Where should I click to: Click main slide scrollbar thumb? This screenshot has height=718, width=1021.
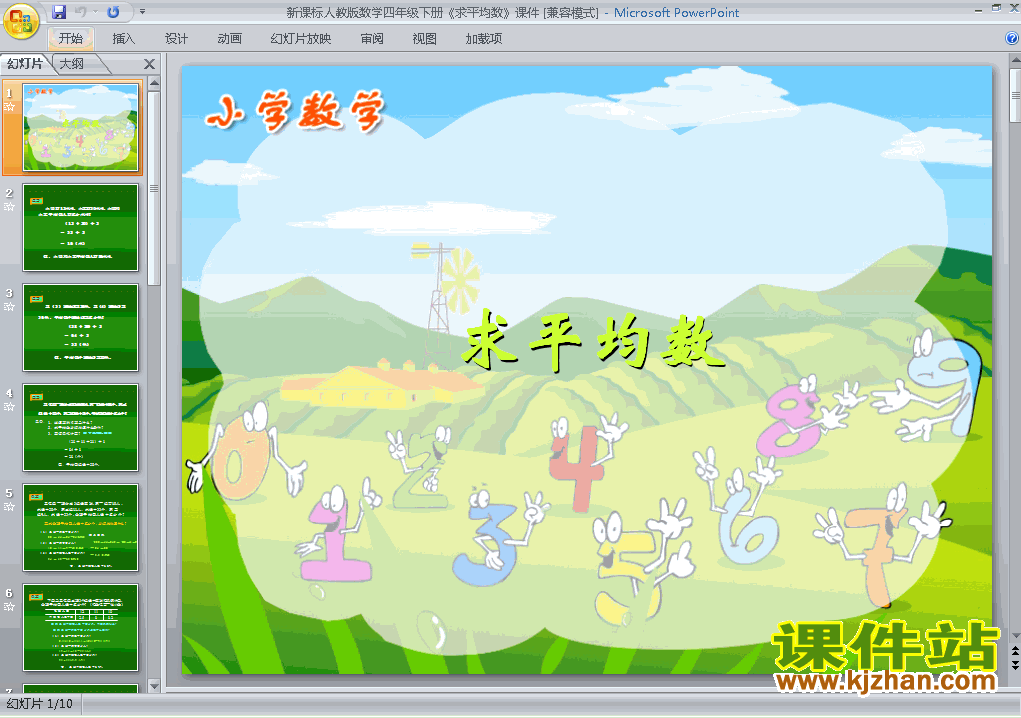pyautogui.click(x=1015, y=95)
